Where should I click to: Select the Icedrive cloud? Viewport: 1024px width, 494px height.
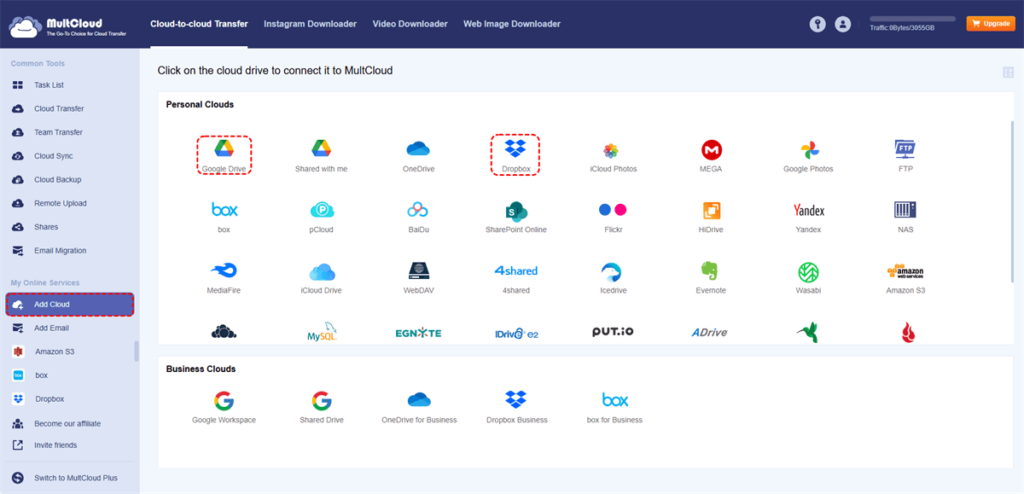[x=613, y=278]
